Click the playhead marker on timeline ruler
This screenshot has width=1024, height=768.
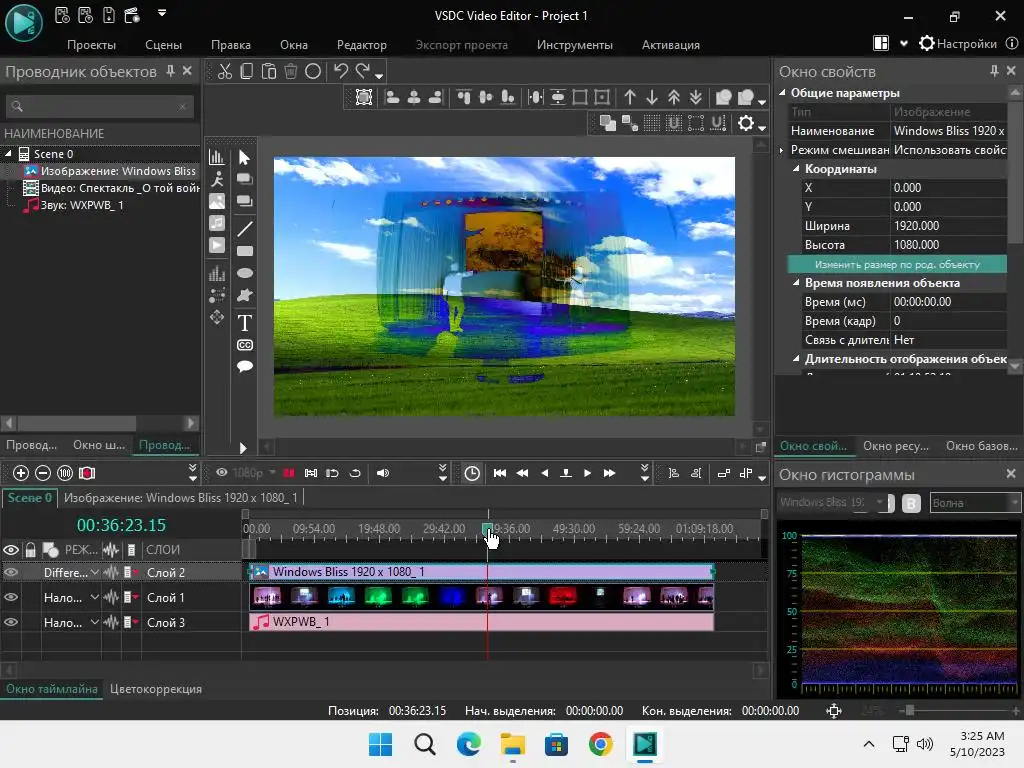click(x=487, y=528)
